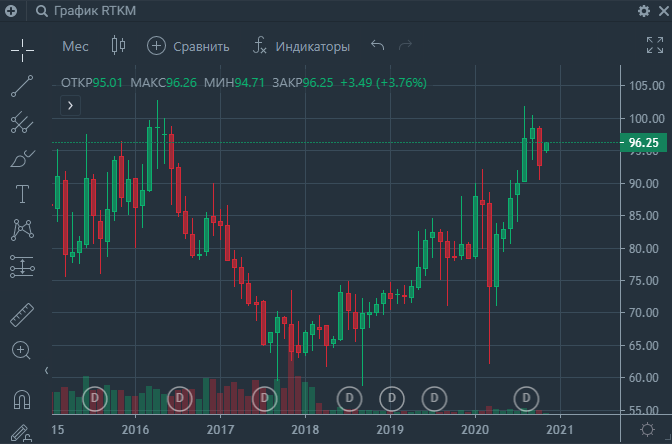The image size is (672, 444).
Task: Click dividend marker D near mid-2017
Action: click(264, 399)
